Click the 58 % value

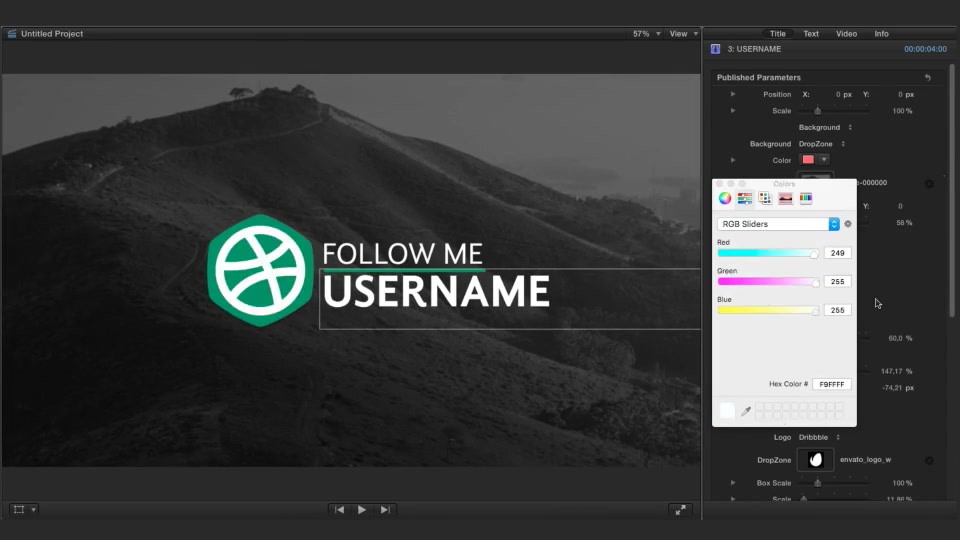(904, 223)
